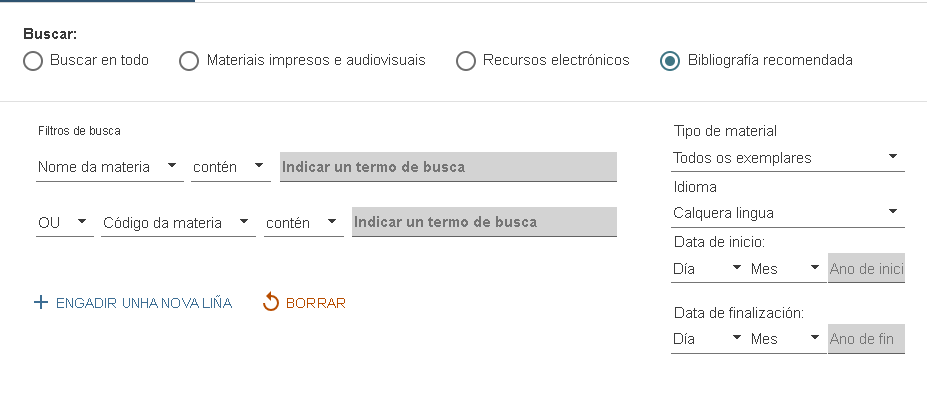Click the Ano de fin year field
Screen dimensions: 927x401
(866, 339)
